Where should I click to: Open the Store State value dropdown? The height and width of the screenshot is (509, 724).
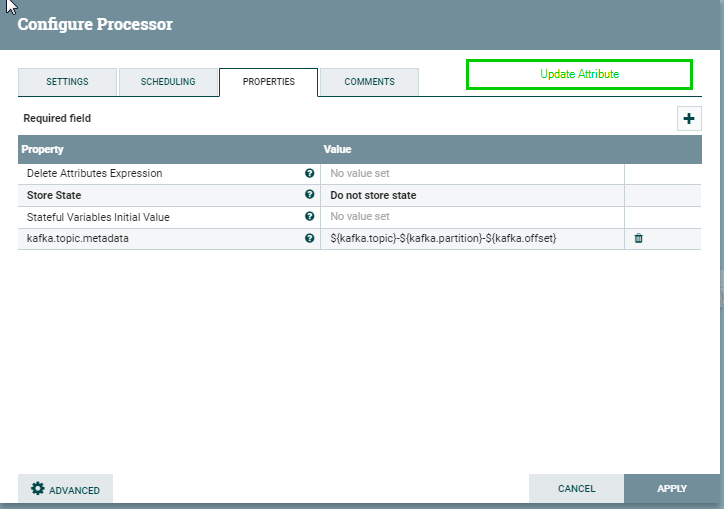tap(471, 195)
